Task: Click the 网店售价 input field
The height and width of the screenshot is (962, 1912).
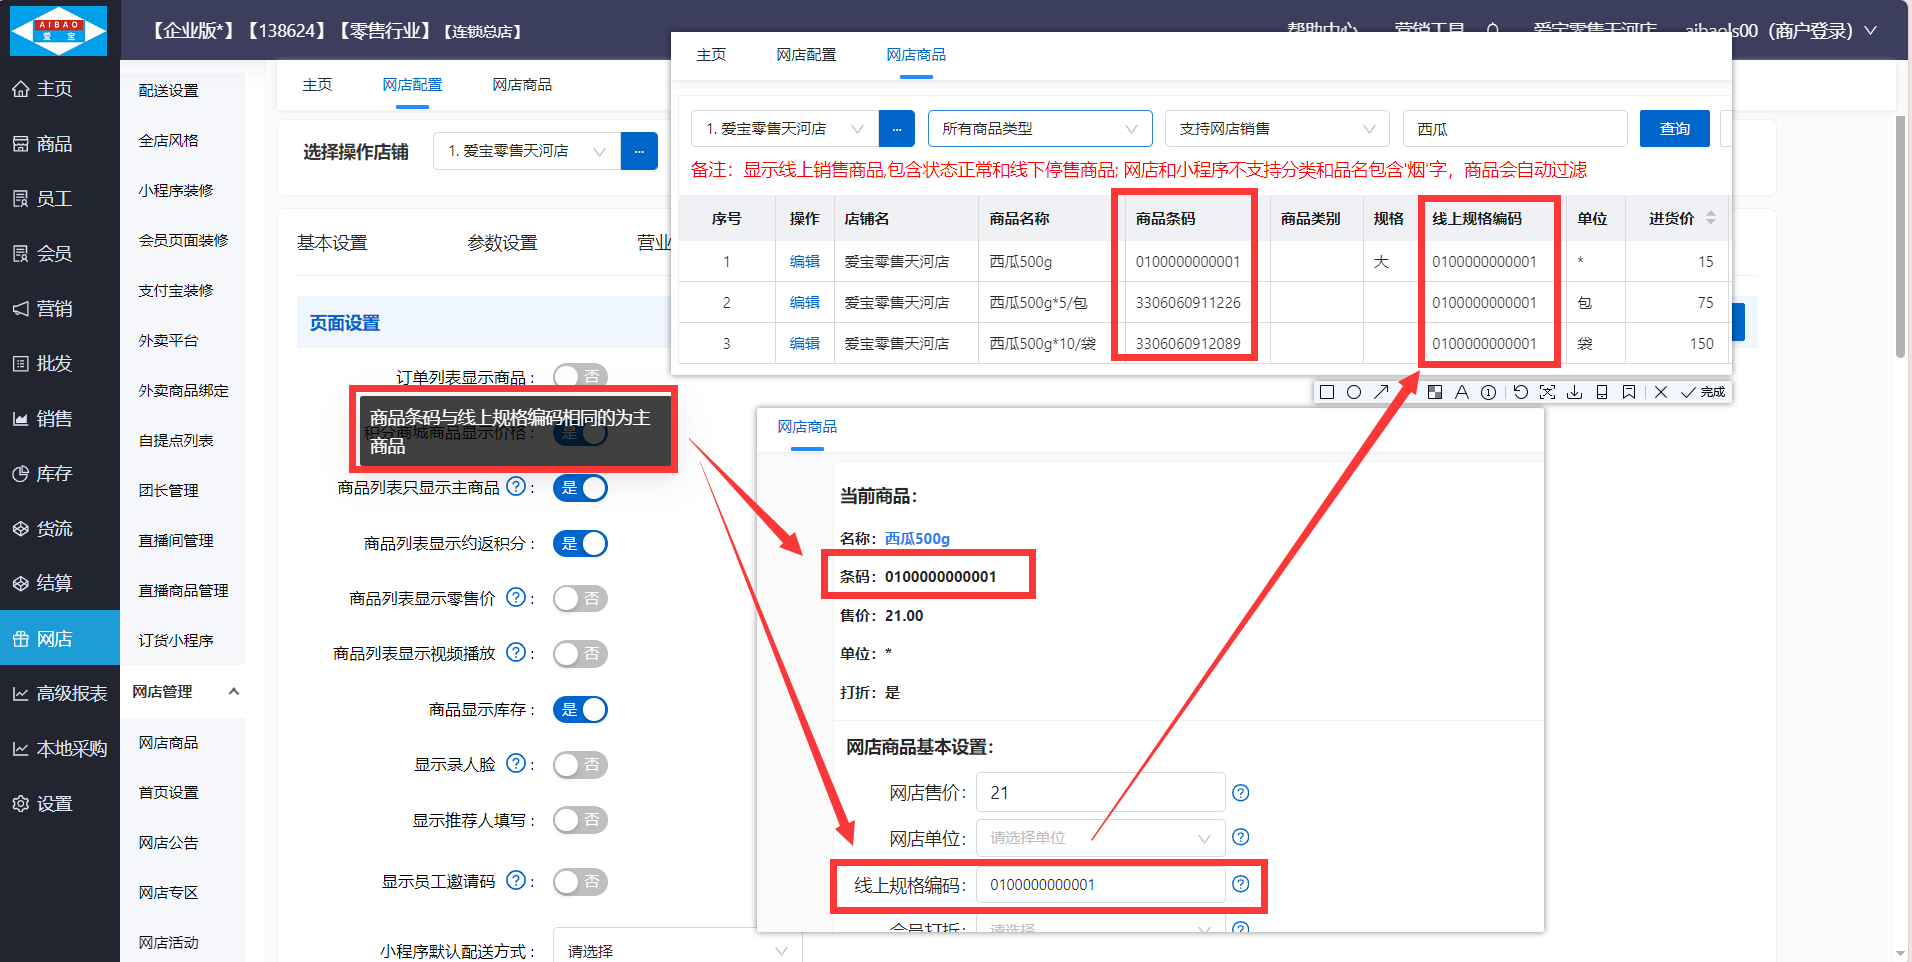Action: pos(1100,793)
